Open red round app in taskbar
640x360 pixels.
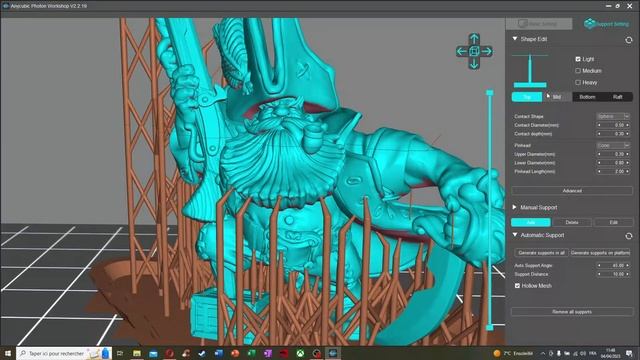pyautogui.click(x=169, y=353)
